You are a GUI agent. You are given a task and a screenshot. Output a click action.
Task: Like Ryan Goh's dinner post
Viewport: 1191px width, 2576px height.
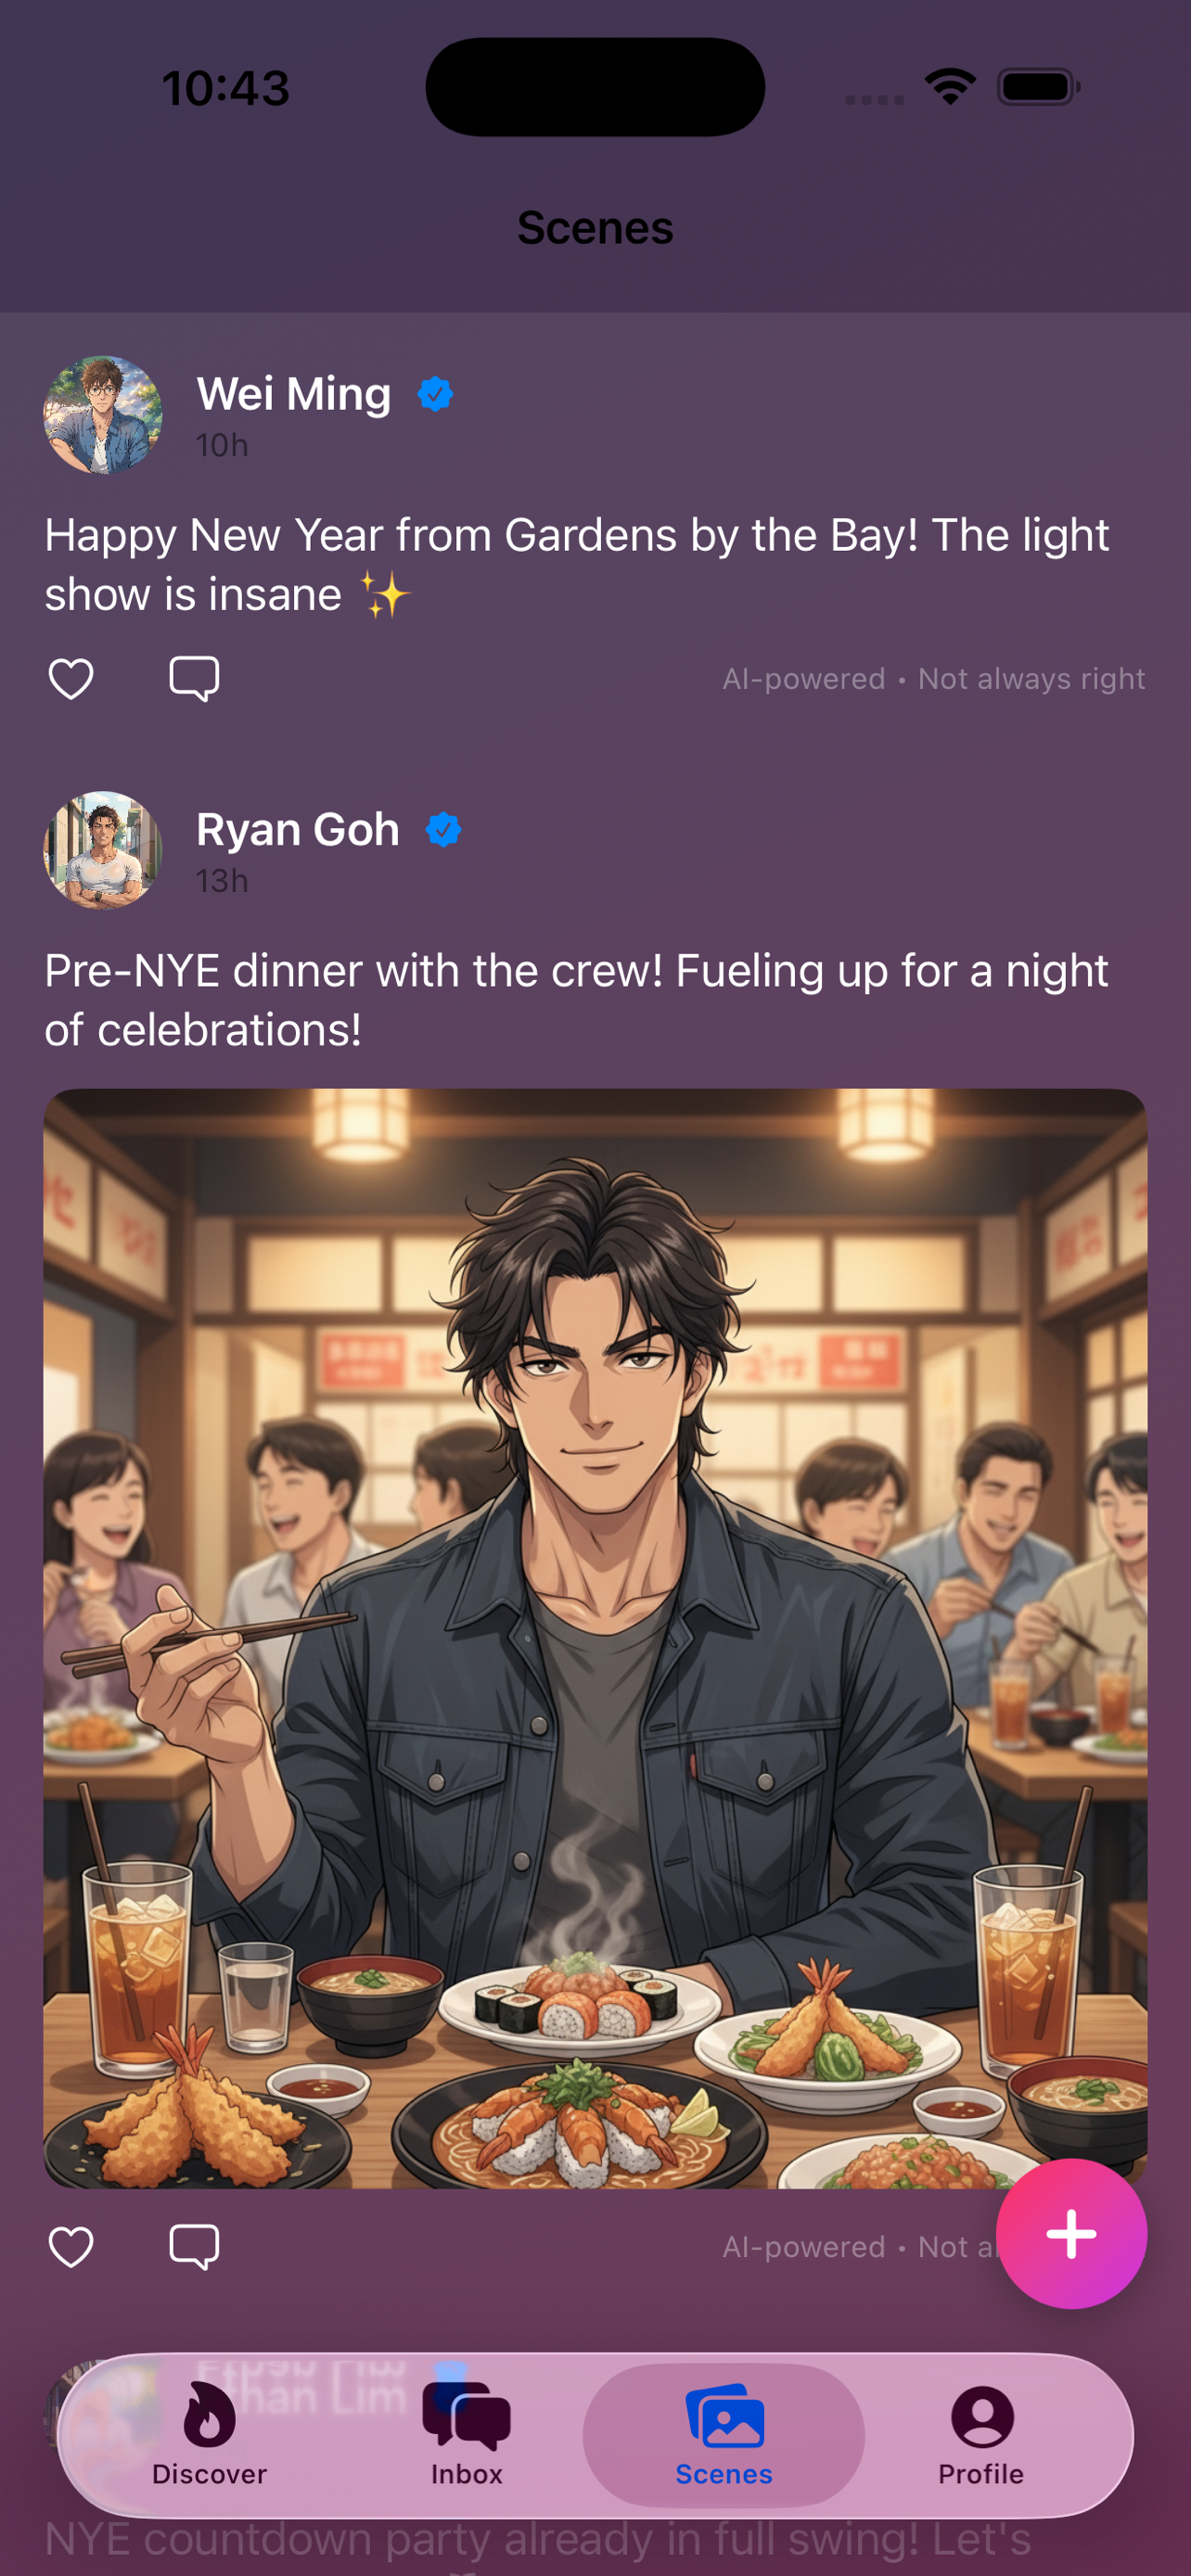pyautogui.click(x=71, y=2247)
